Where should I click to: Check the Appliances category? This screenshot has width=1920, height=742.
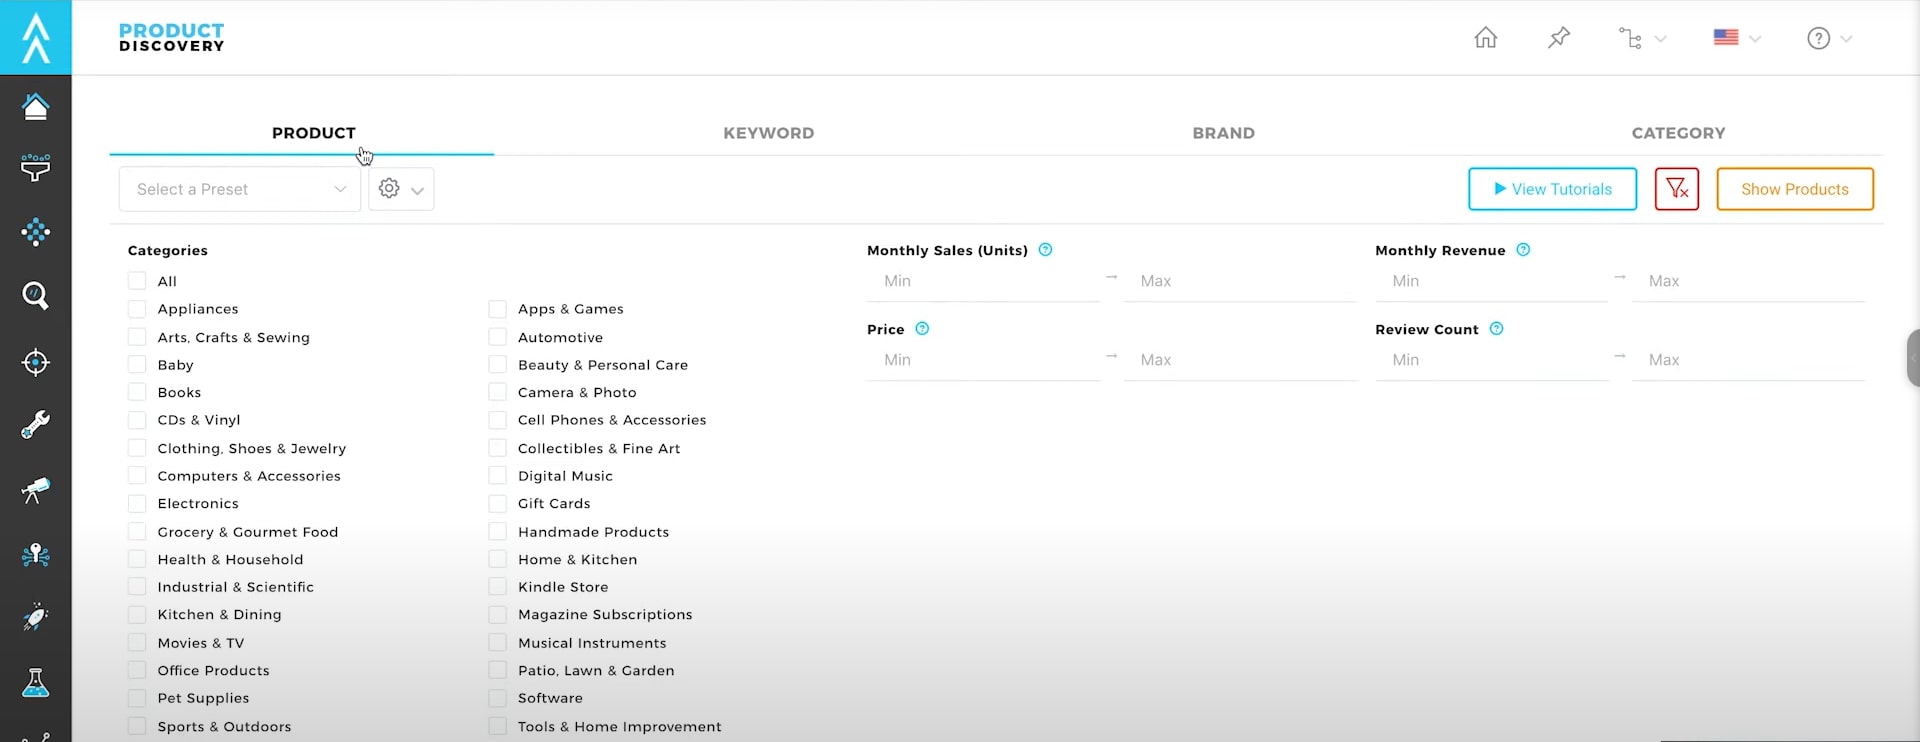coord(137,309)
